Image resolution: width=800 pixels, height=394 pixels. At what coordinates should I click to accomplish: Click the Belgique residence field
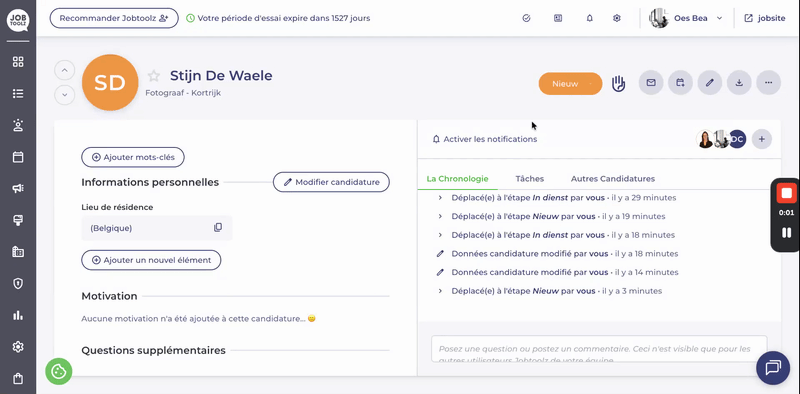157,228
